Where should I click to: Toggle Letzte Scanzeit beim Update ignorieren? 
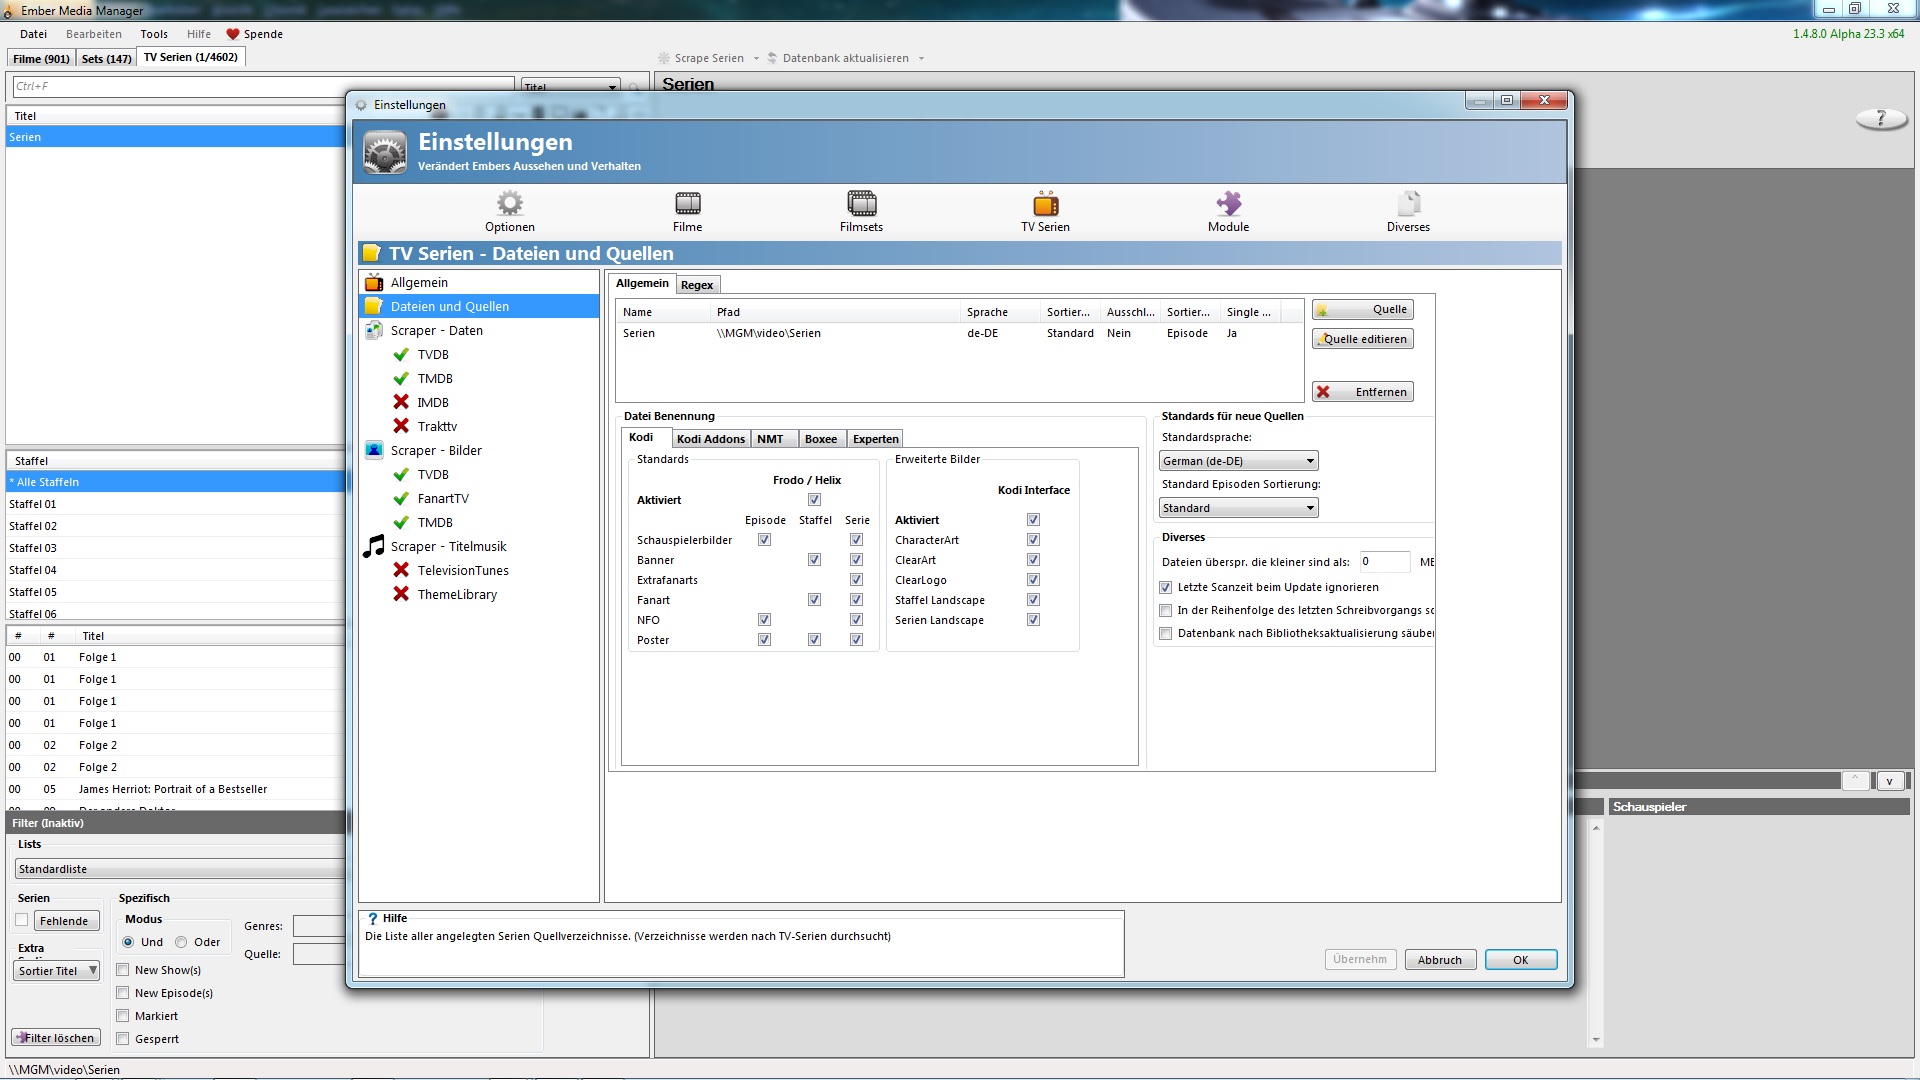click(1165, 587)
